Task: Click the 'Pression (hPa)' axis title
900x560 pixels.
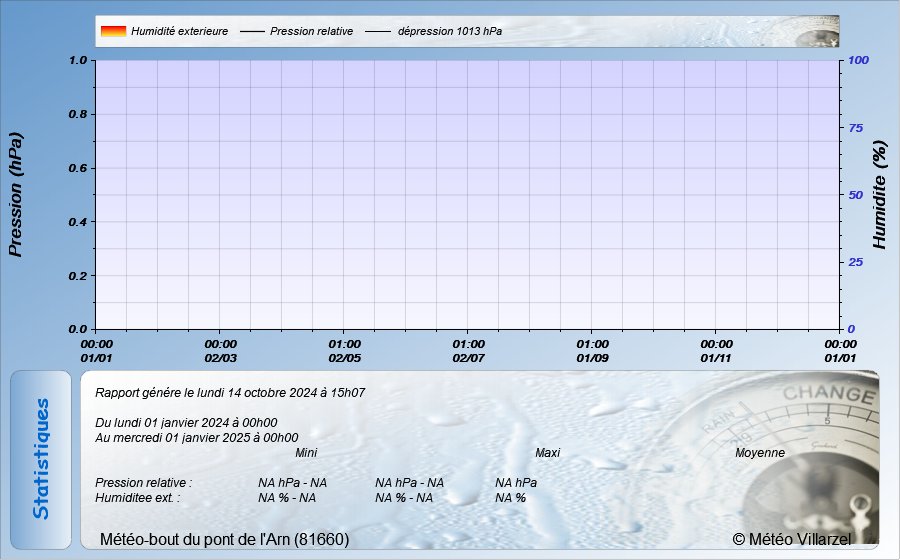Action: coord(15,195)
